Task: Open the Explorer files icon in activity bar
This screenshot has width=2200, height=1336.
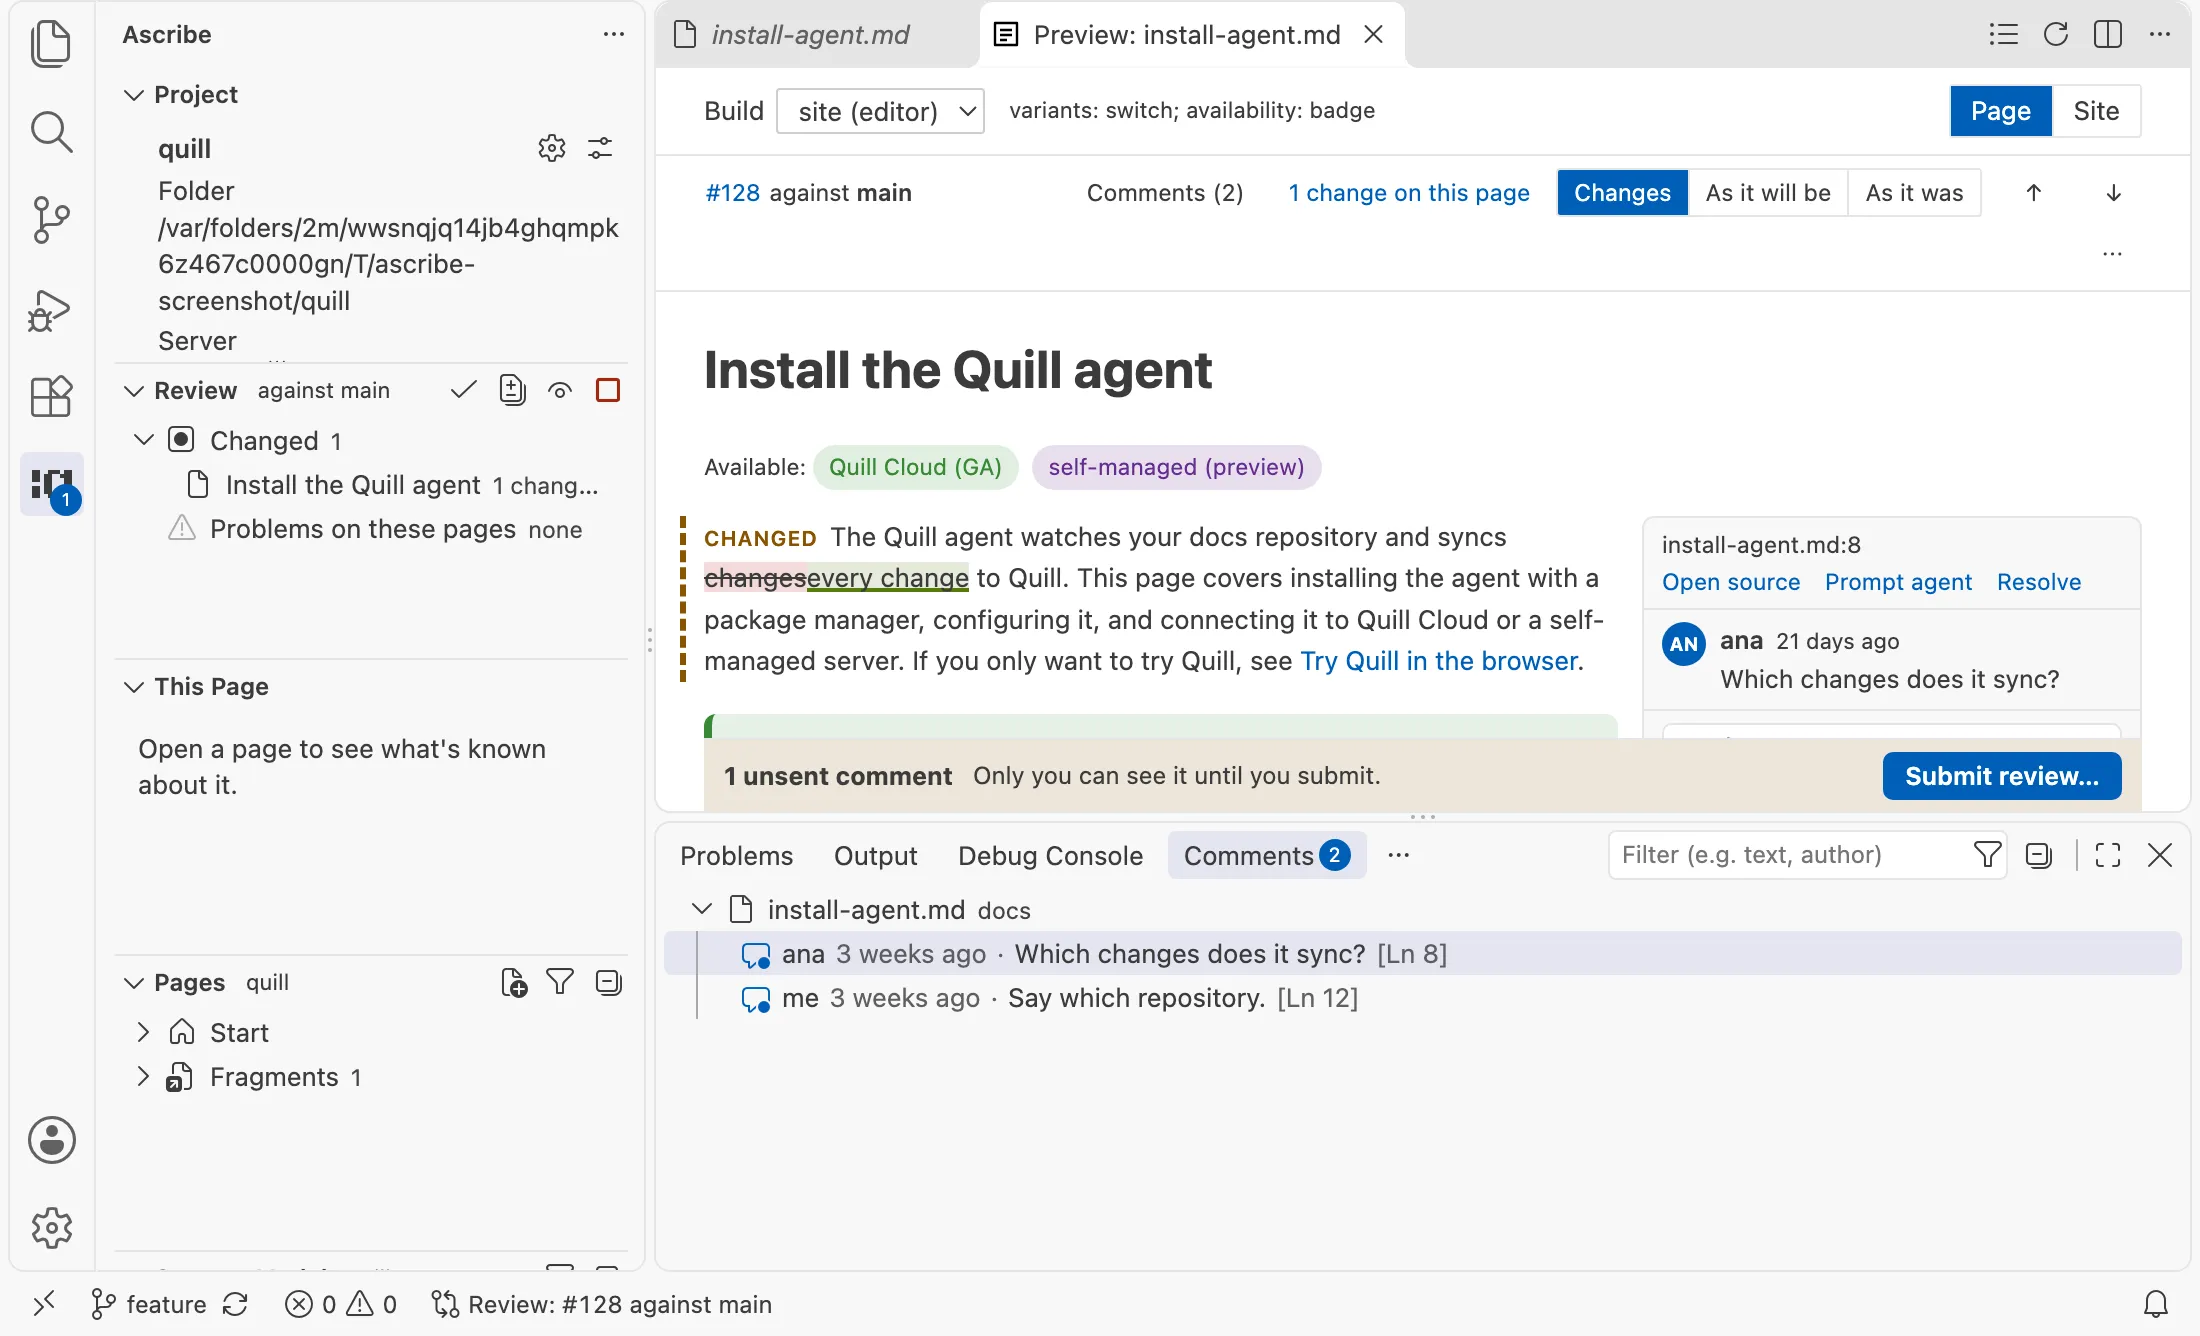Action: pos(51,44)
